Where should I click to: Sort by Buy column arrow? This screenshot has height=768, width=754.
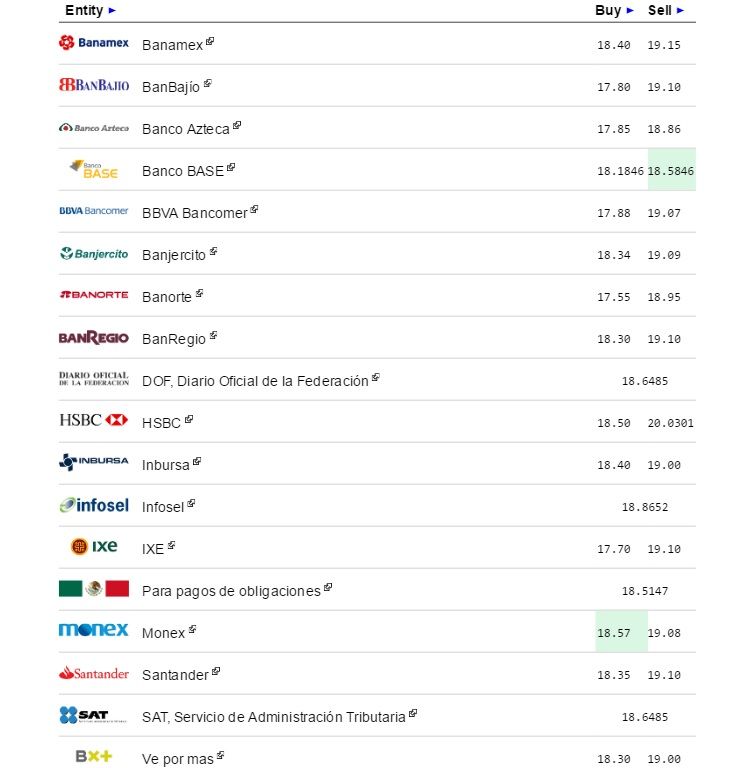coord(630,10)
